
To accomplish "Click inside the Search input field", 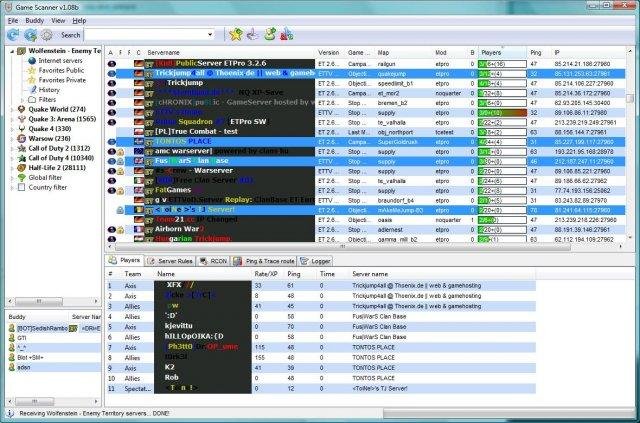I will click(145, 35).
